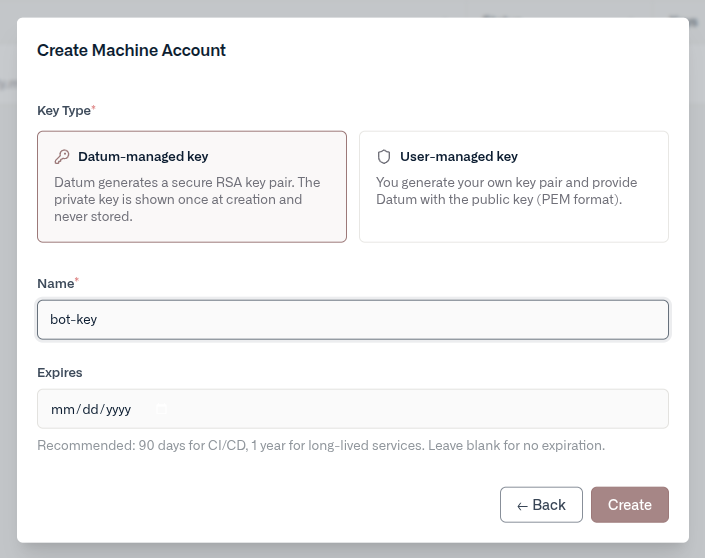Image resolution: width=705 pixels, height=558 pixels.
Task: Open the calendar picker icon in Expires field
Action: coord(161,409)
